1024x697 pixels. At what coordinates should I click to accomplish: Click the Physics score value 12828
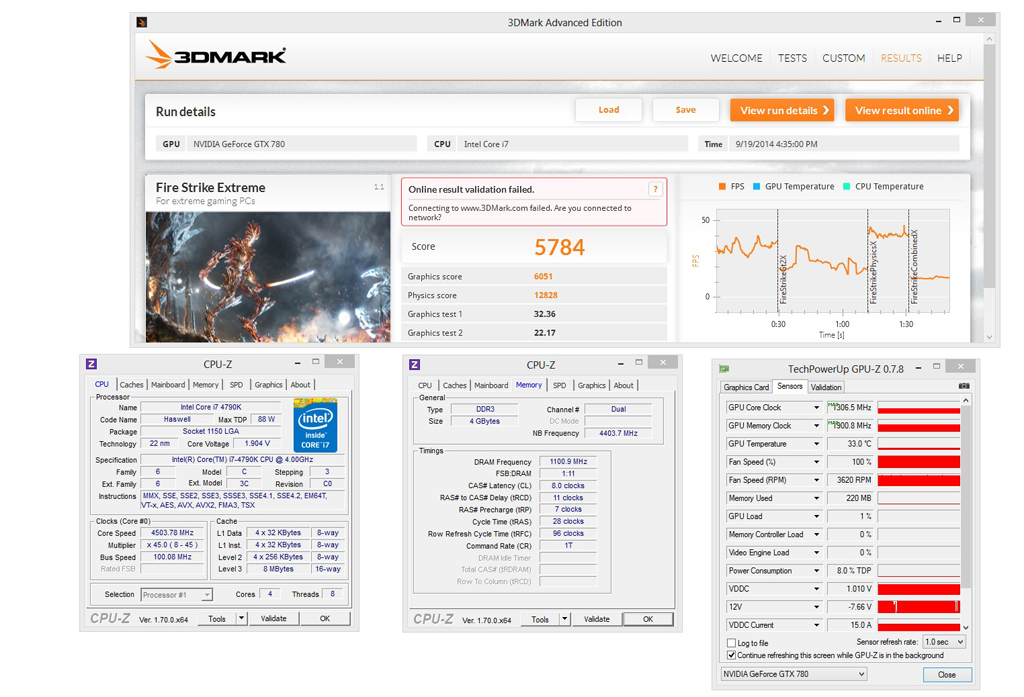[x=546, y=295]
